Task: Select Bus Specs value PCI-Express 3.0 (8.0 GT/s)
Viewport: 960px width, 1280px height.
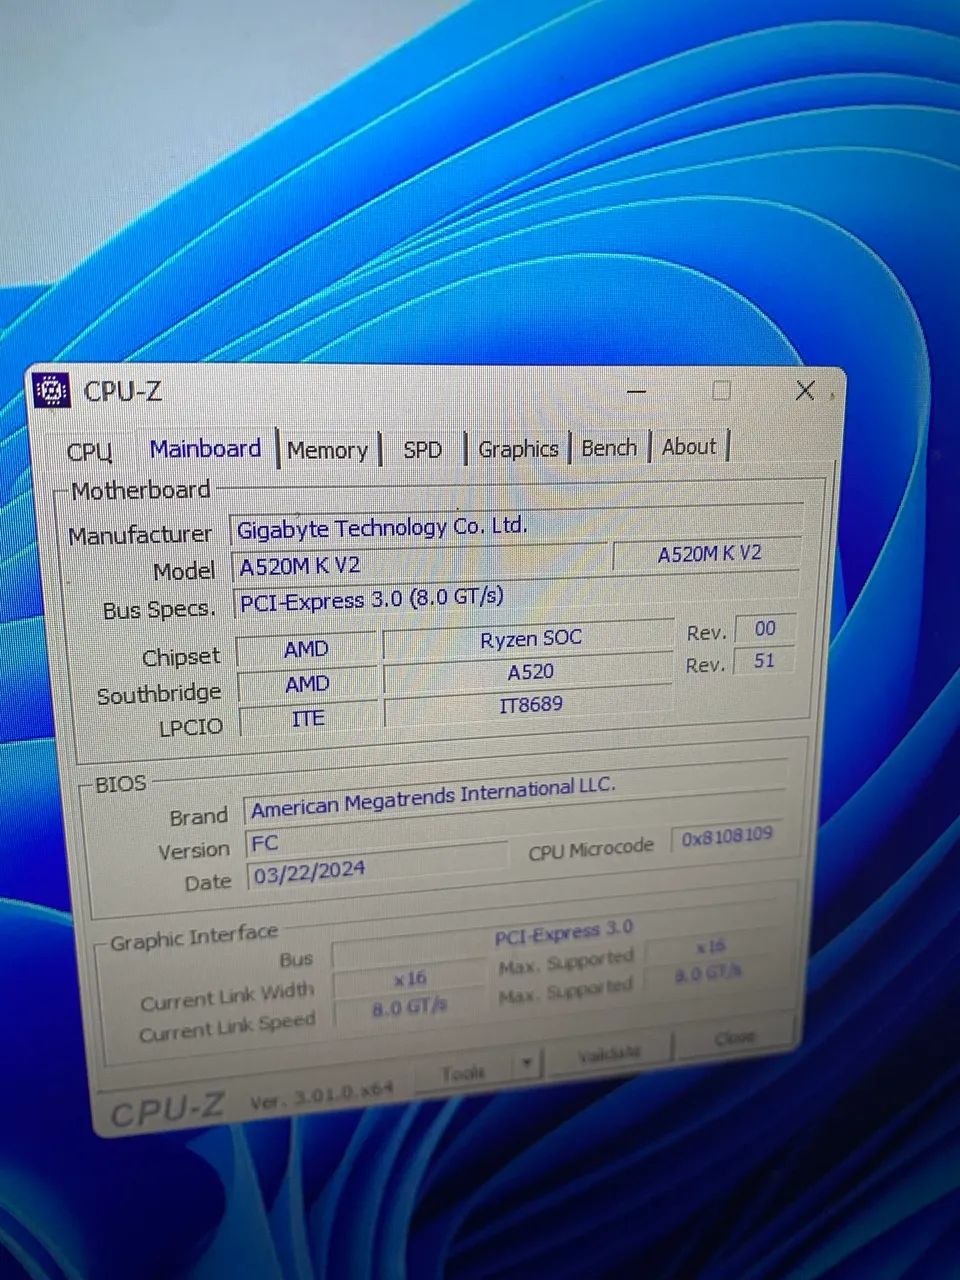Action: click(516, 597)
